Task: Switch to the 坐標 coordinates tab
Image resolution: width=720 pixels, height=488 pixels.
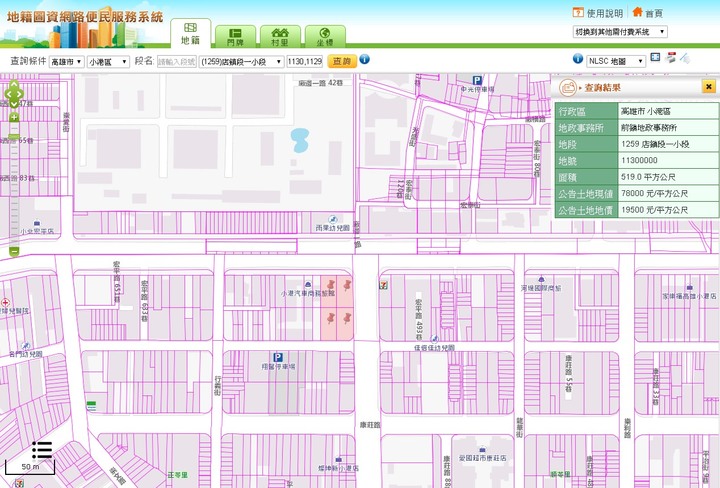Action: (325, 36)
